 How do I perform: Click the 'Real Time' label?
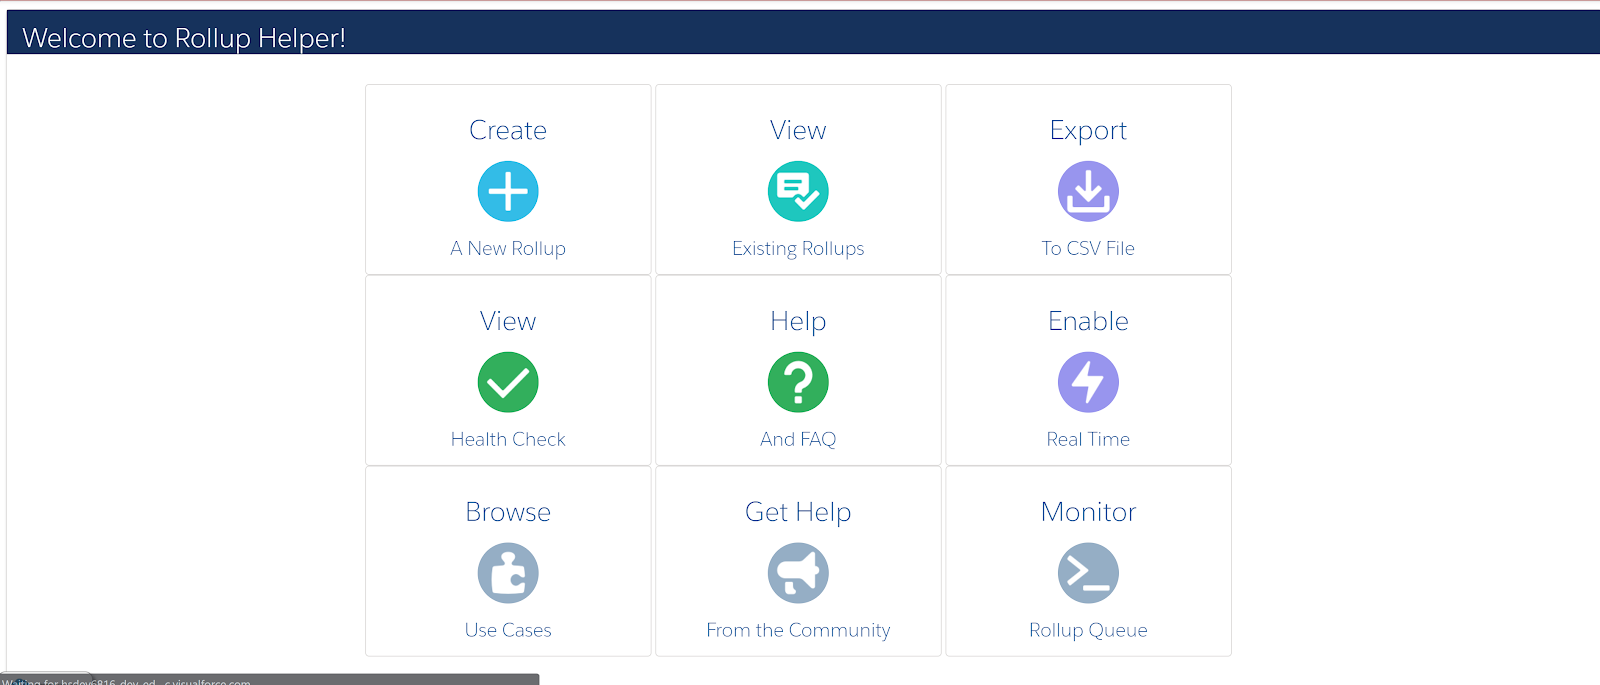(x=1088, y=439)
